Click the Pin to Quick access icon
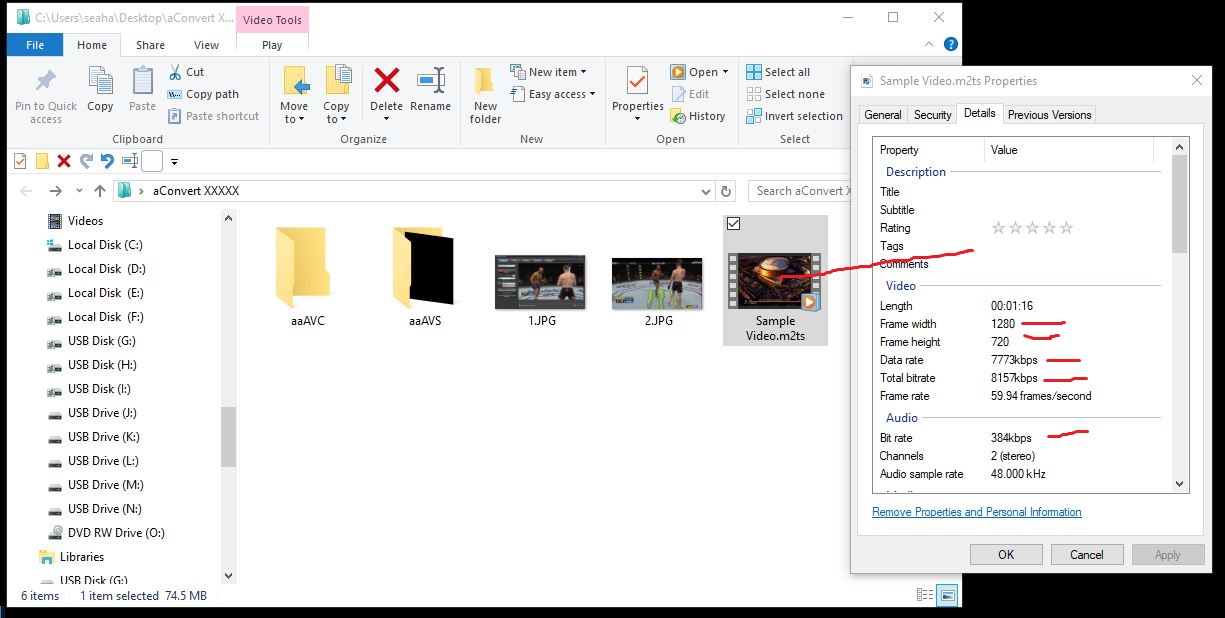1225x618 pixels. click(45, 82)
